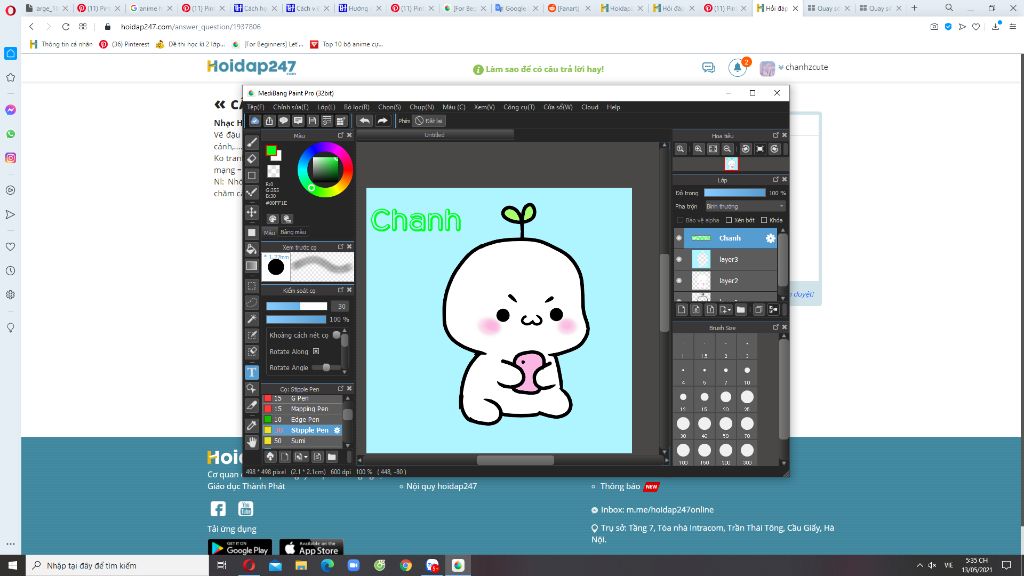Select the Eraser tool

[251, 159]
